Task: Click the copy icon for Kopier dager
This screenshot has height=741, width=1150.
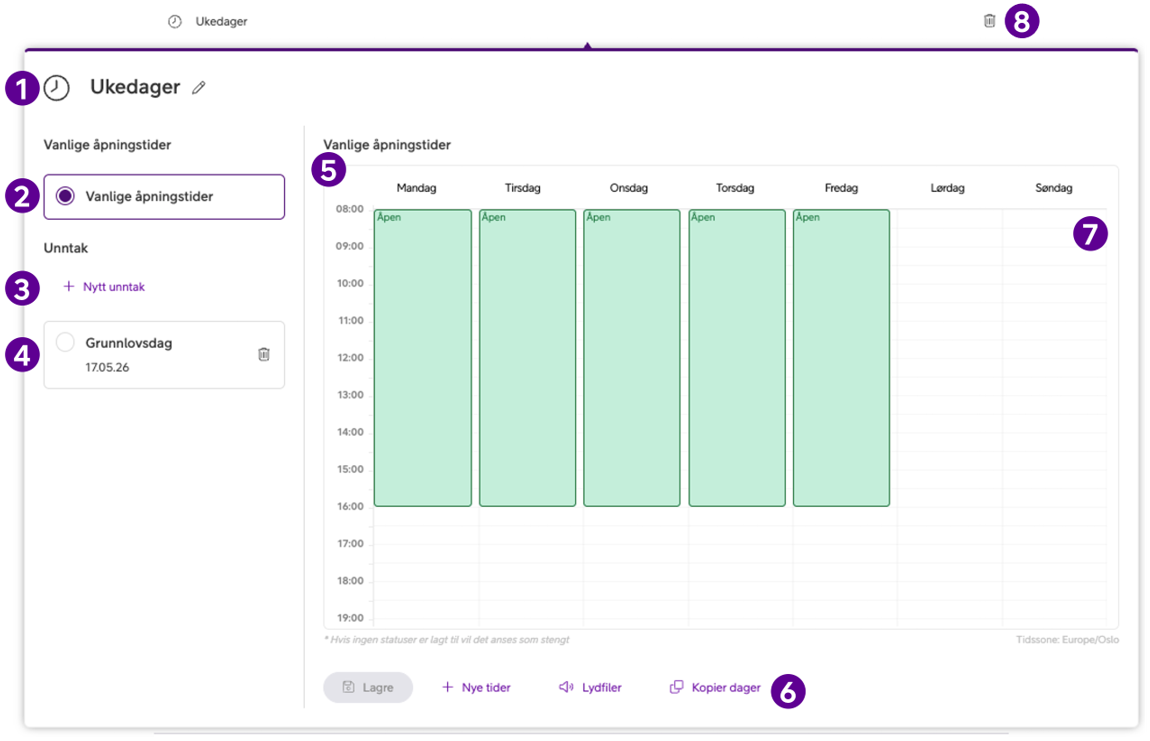Action: [x=677, y=688]
